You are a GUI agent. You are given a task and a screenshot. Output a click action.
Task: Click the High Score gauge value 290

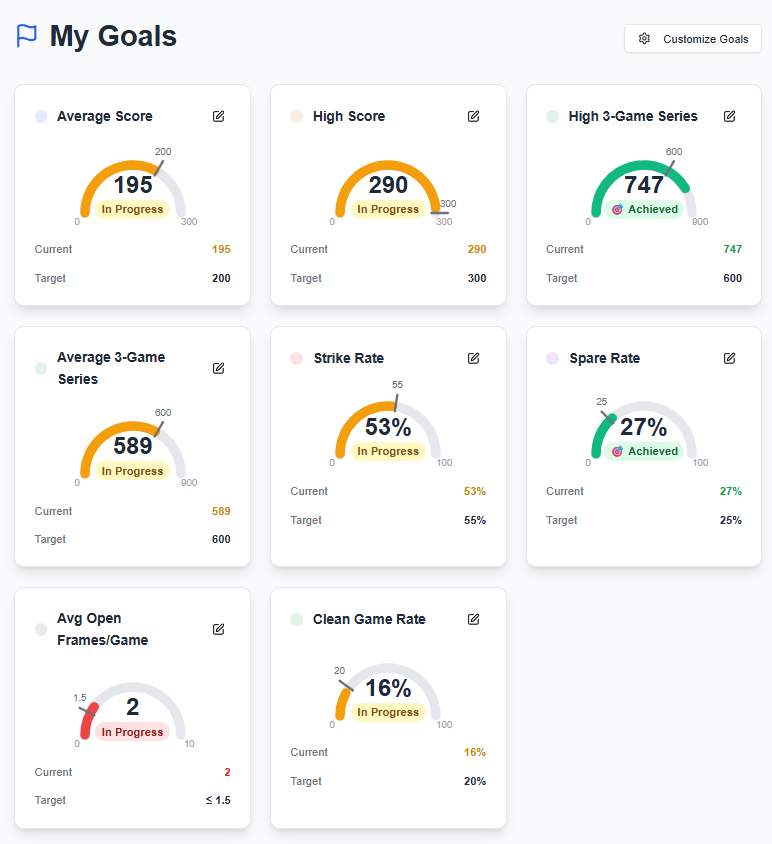[388, 185]
